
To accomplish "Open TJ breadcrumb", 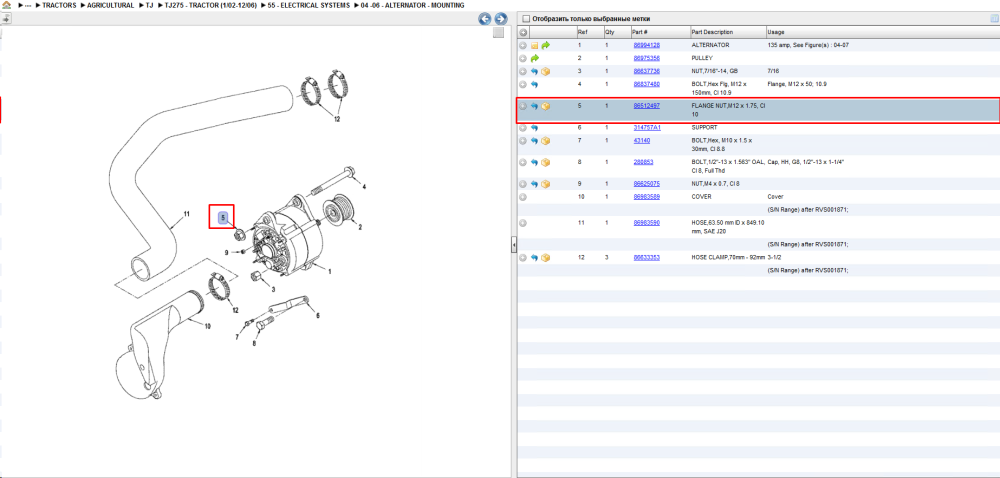I will click(x=149, y=5).
